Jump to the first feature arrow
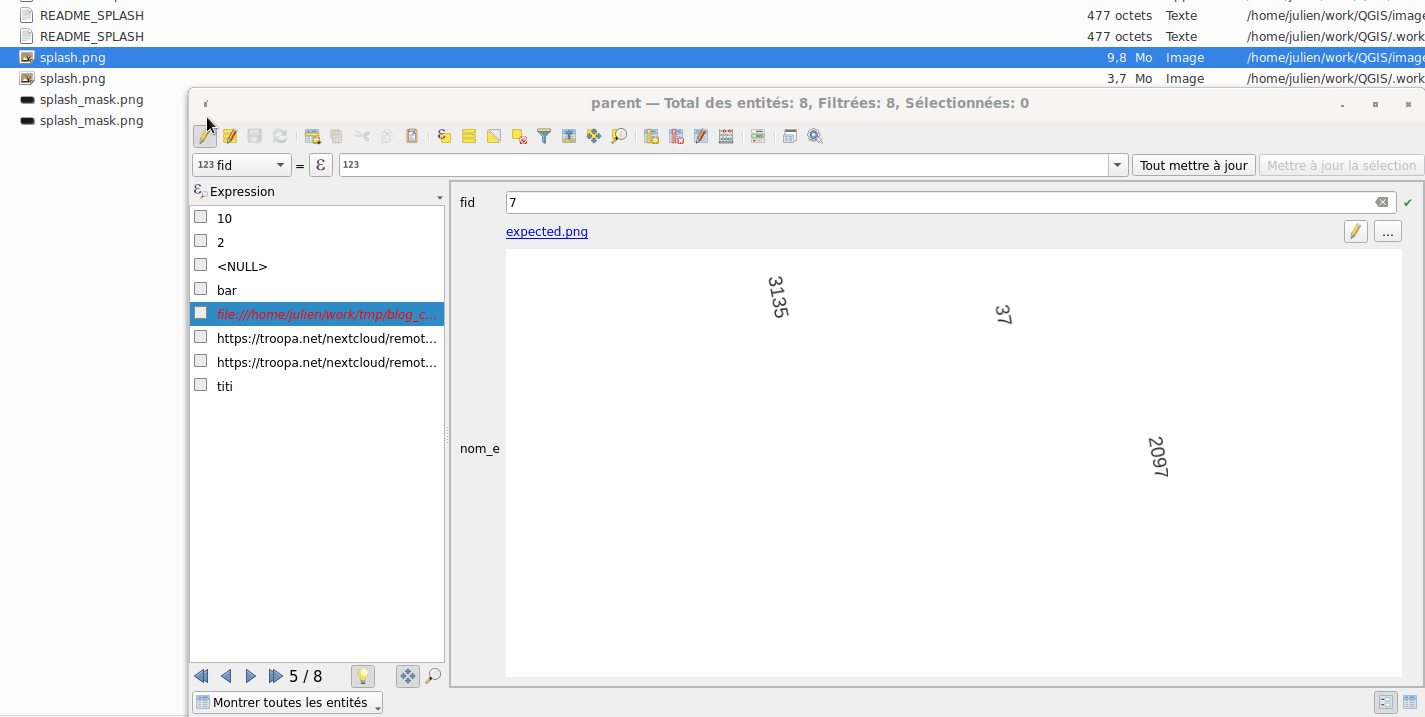Viewport: 1425px width, 717px height. tap(201, 676)
